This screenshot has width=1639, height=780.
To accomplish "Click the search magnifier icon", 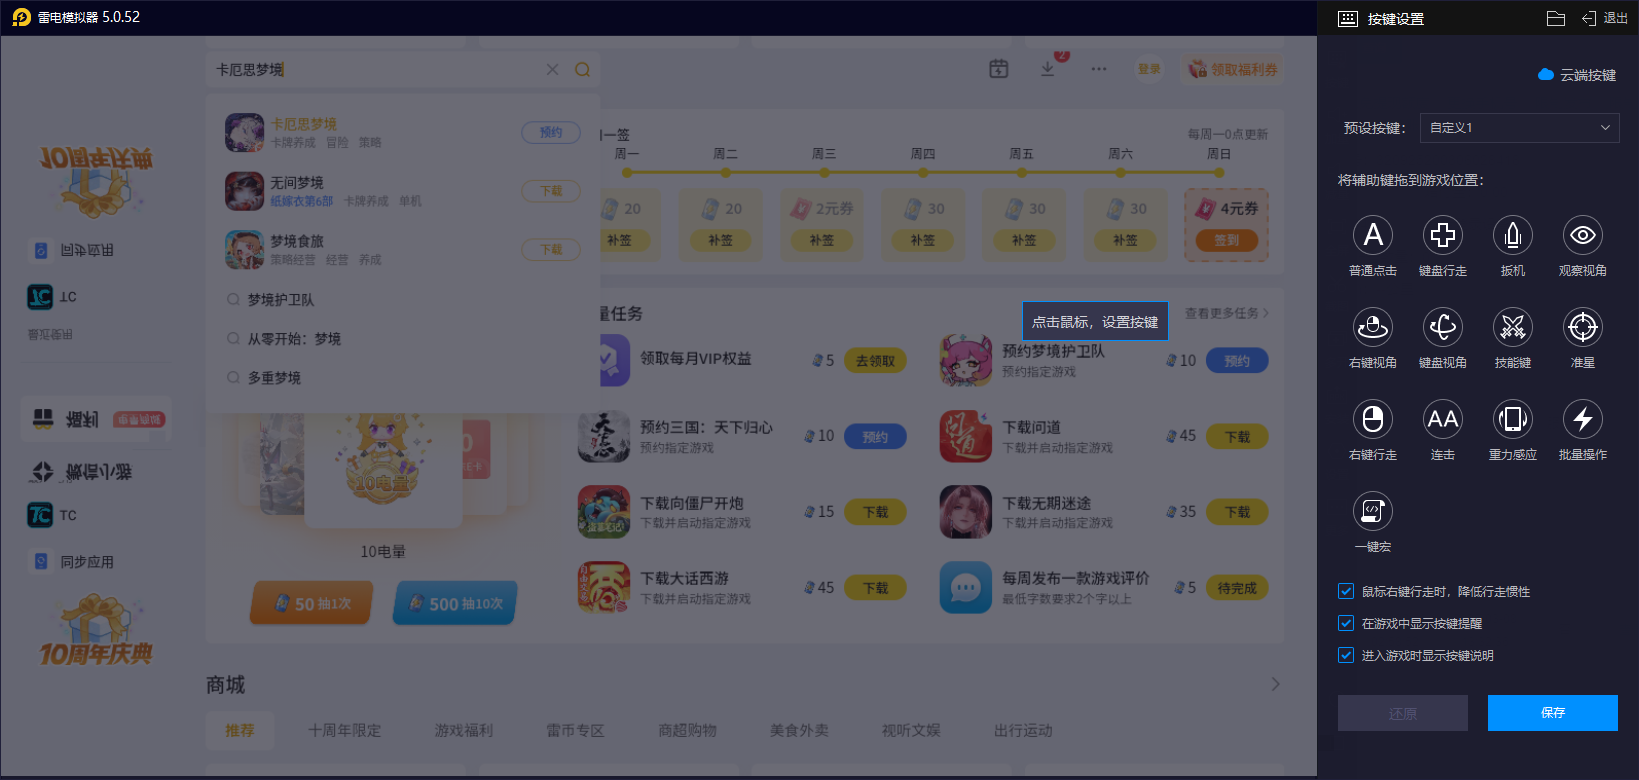I will pyautogui.click(x=582, y=69).
